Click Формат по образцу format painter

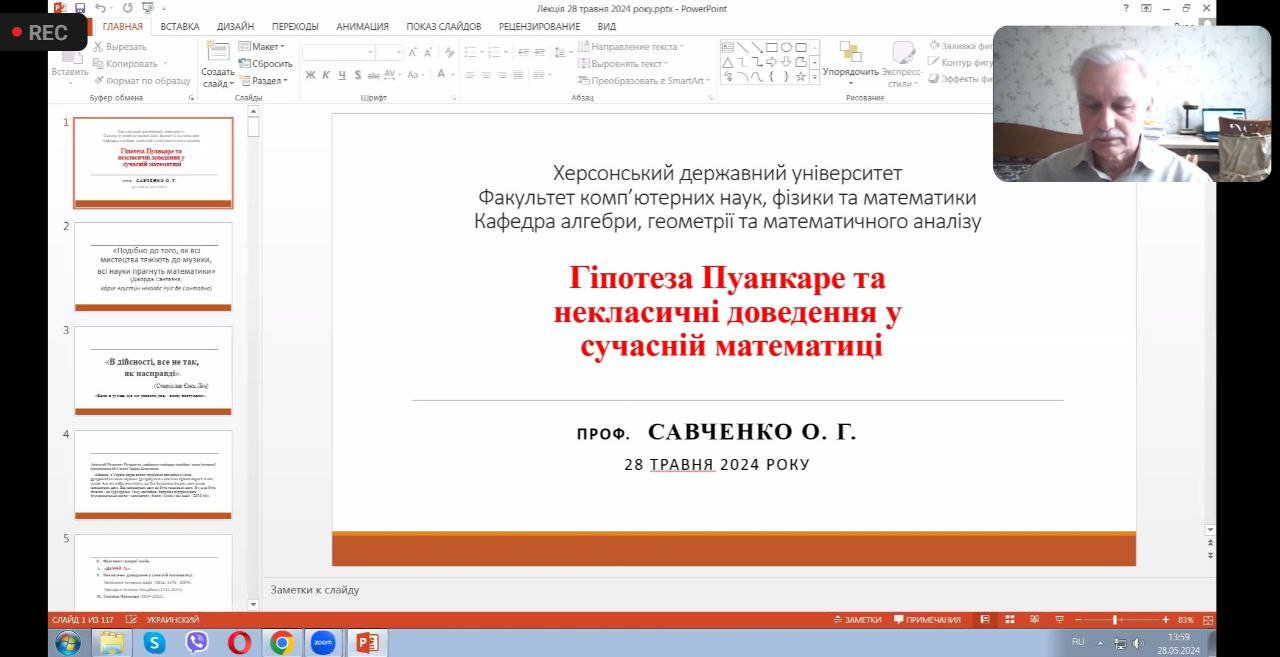[x=141, y=80]
